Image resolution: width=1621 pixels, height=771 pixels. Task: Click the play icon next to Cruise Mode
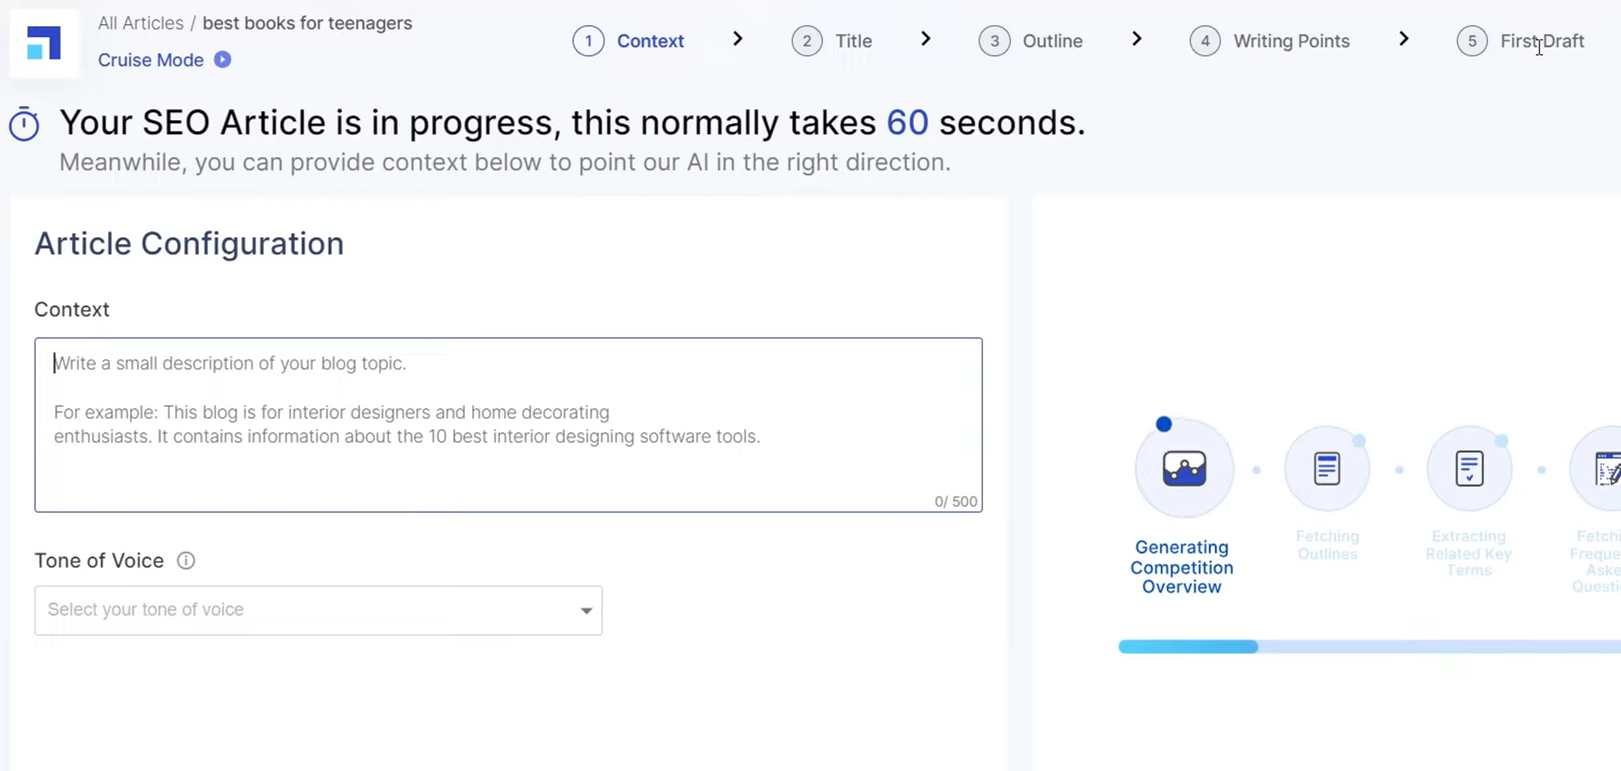(222, 60)
